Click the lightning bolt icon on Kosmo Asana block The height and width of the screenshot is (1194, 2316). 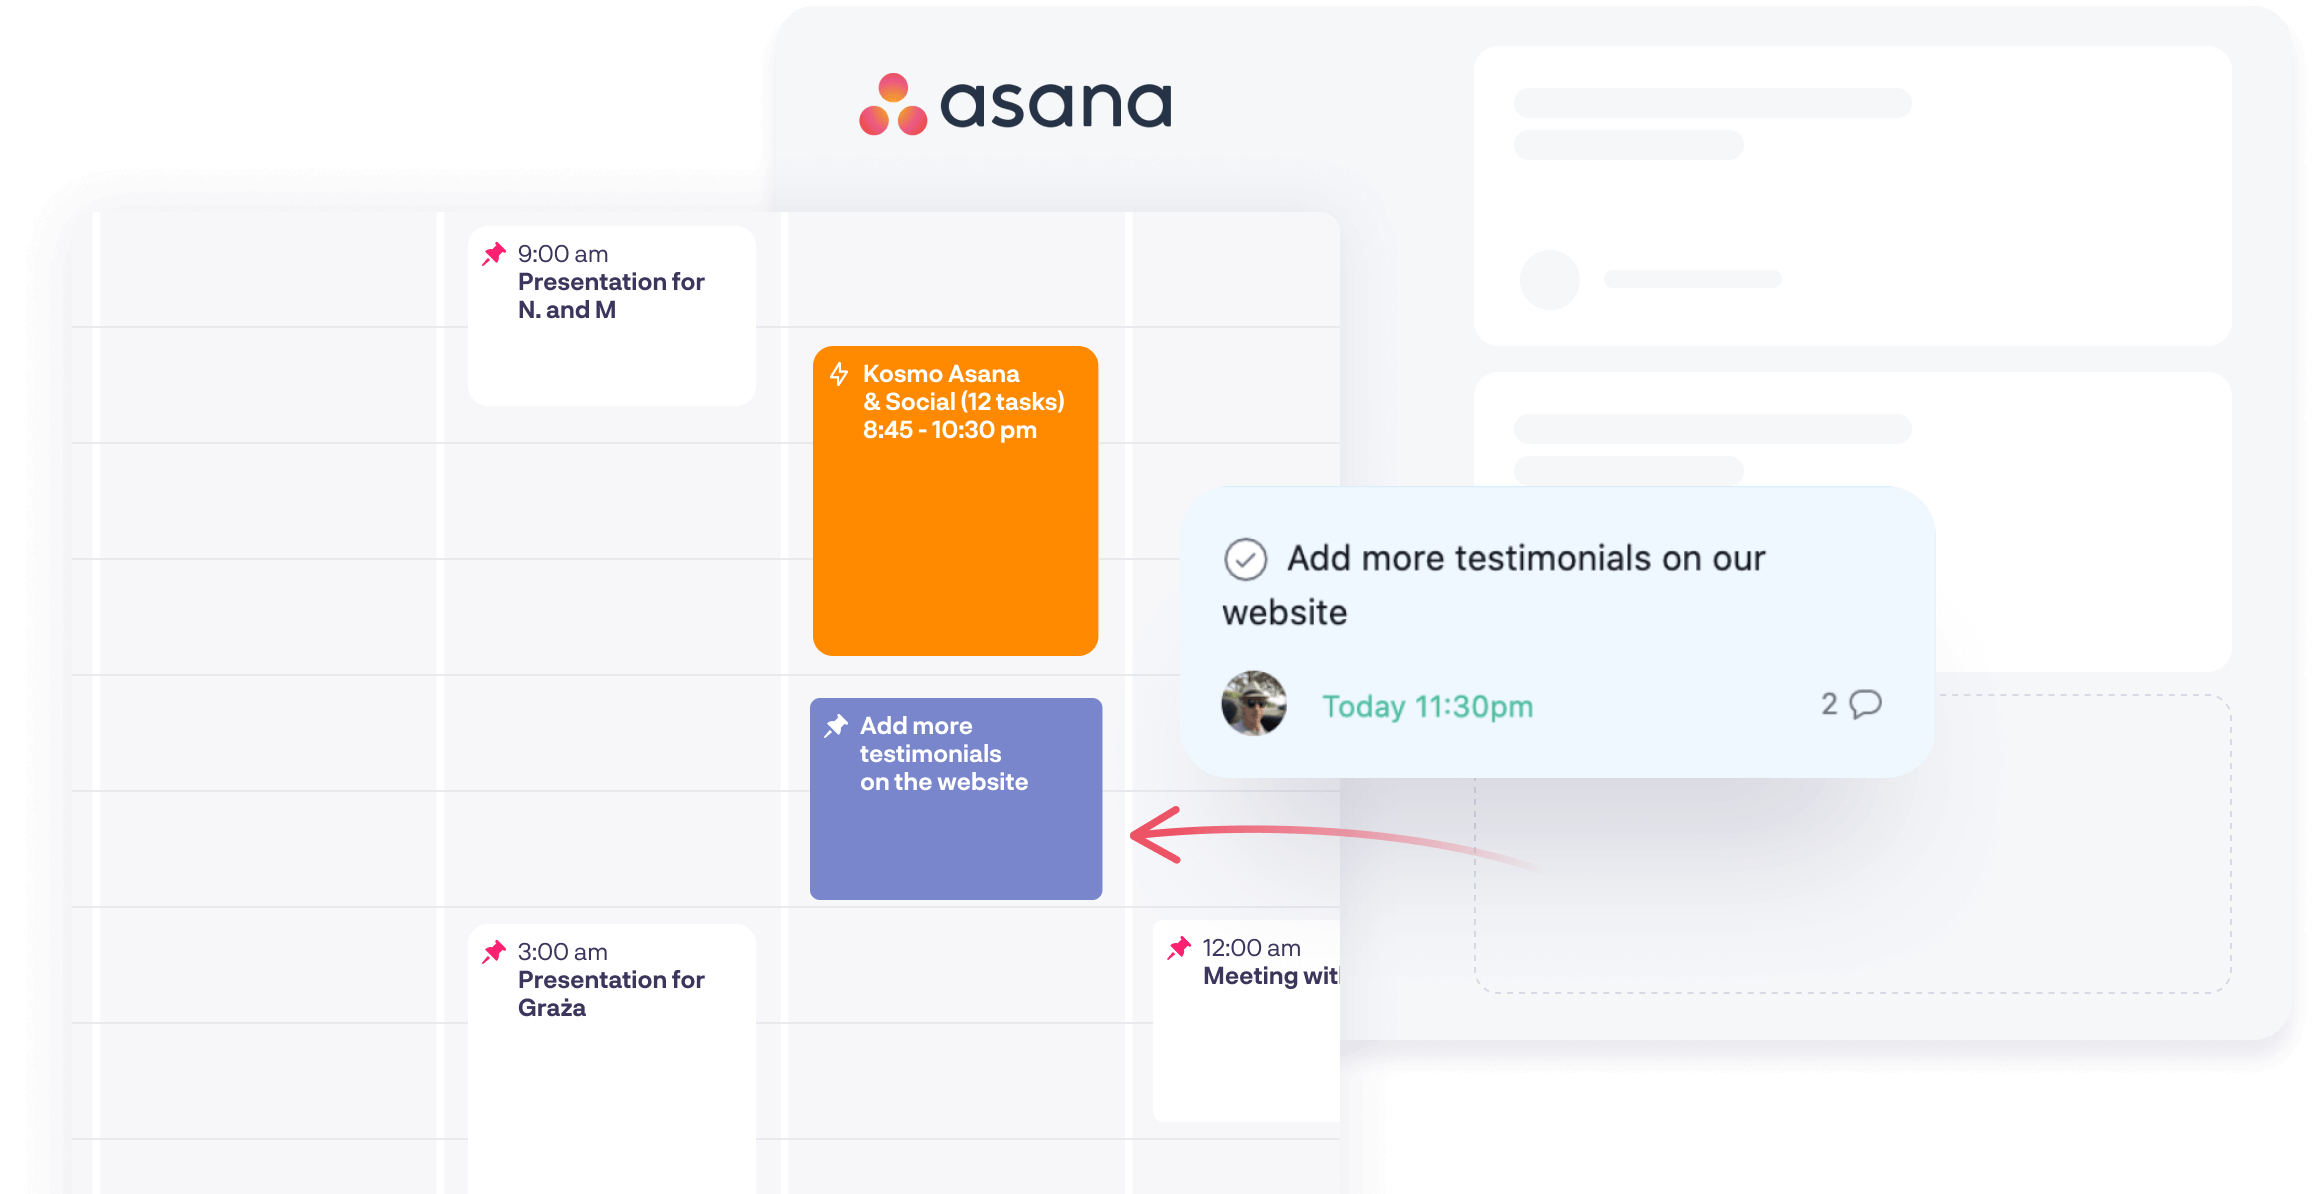839,374
